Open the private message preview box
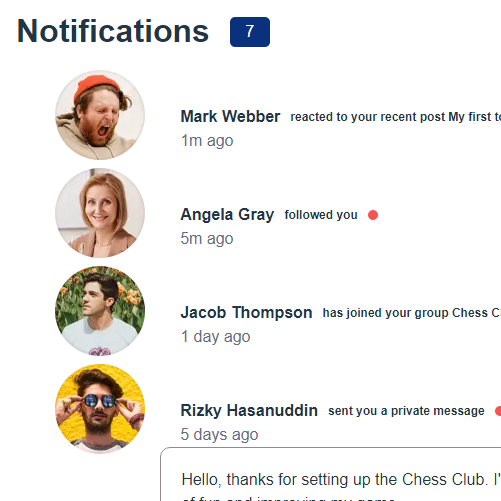Screen dimensions: 501x501 [331, 474]
